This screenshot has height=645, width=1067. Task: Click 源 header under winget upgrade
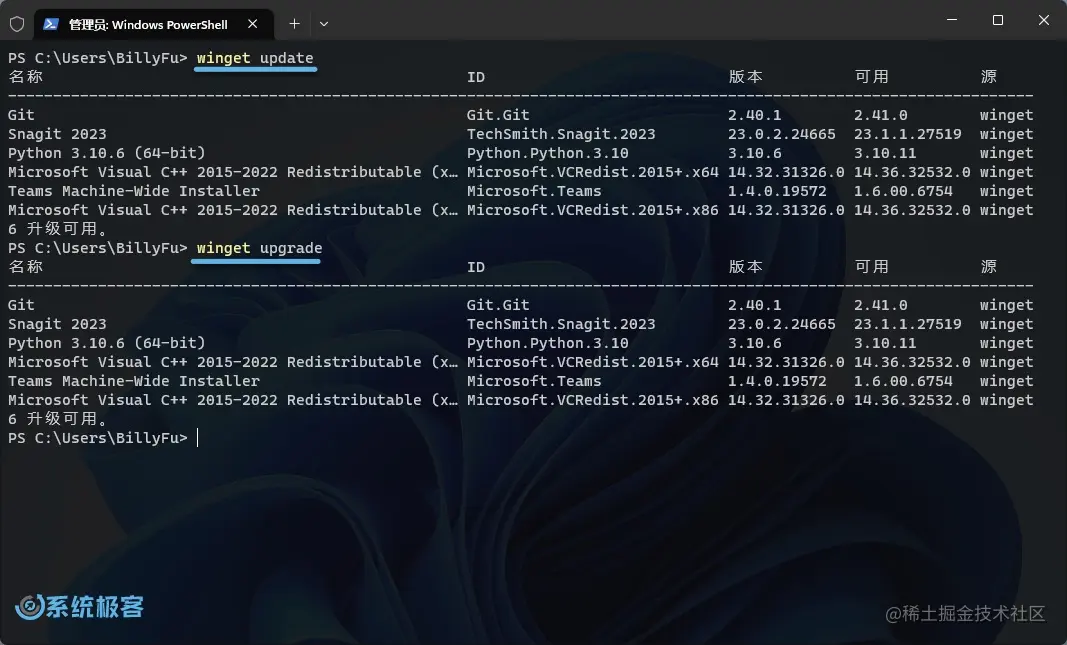coord(989,266)
